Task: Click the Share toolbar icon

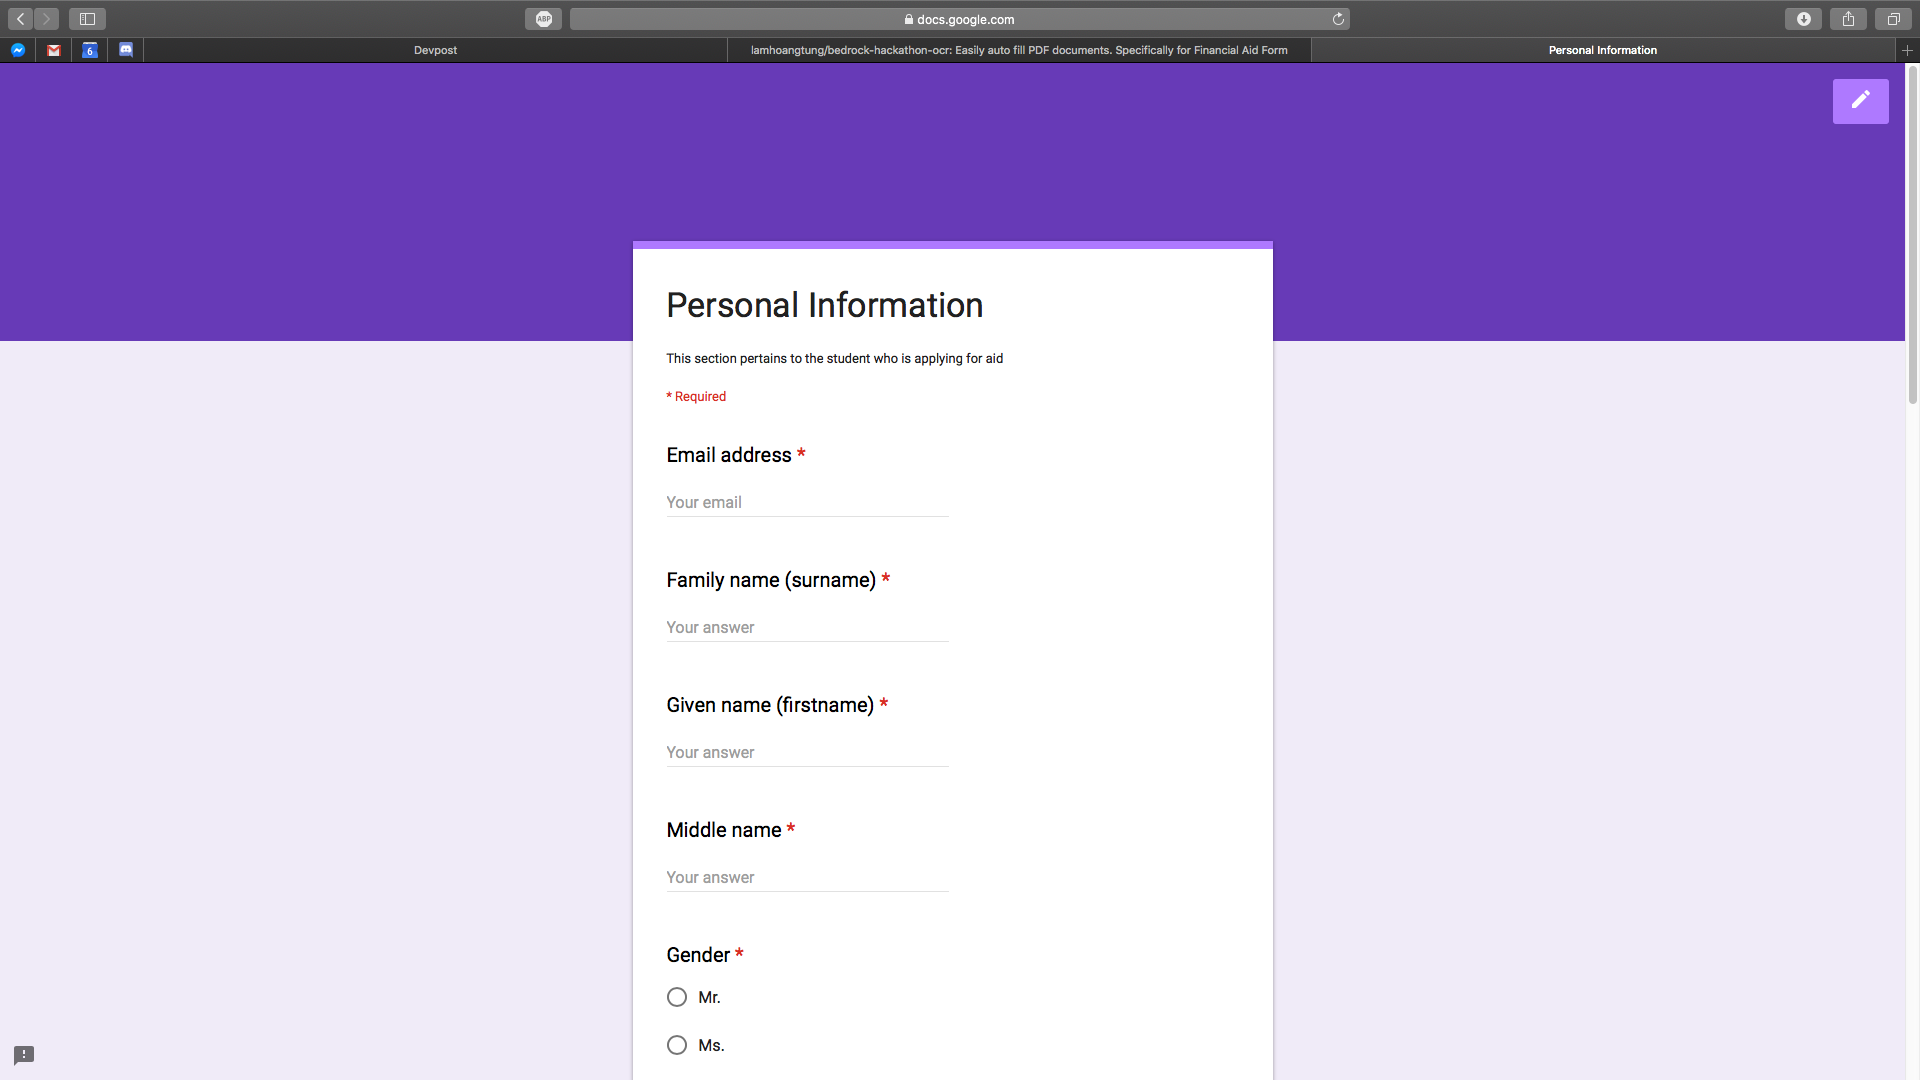Action: pyautogui.click(x=1848, y=19)
